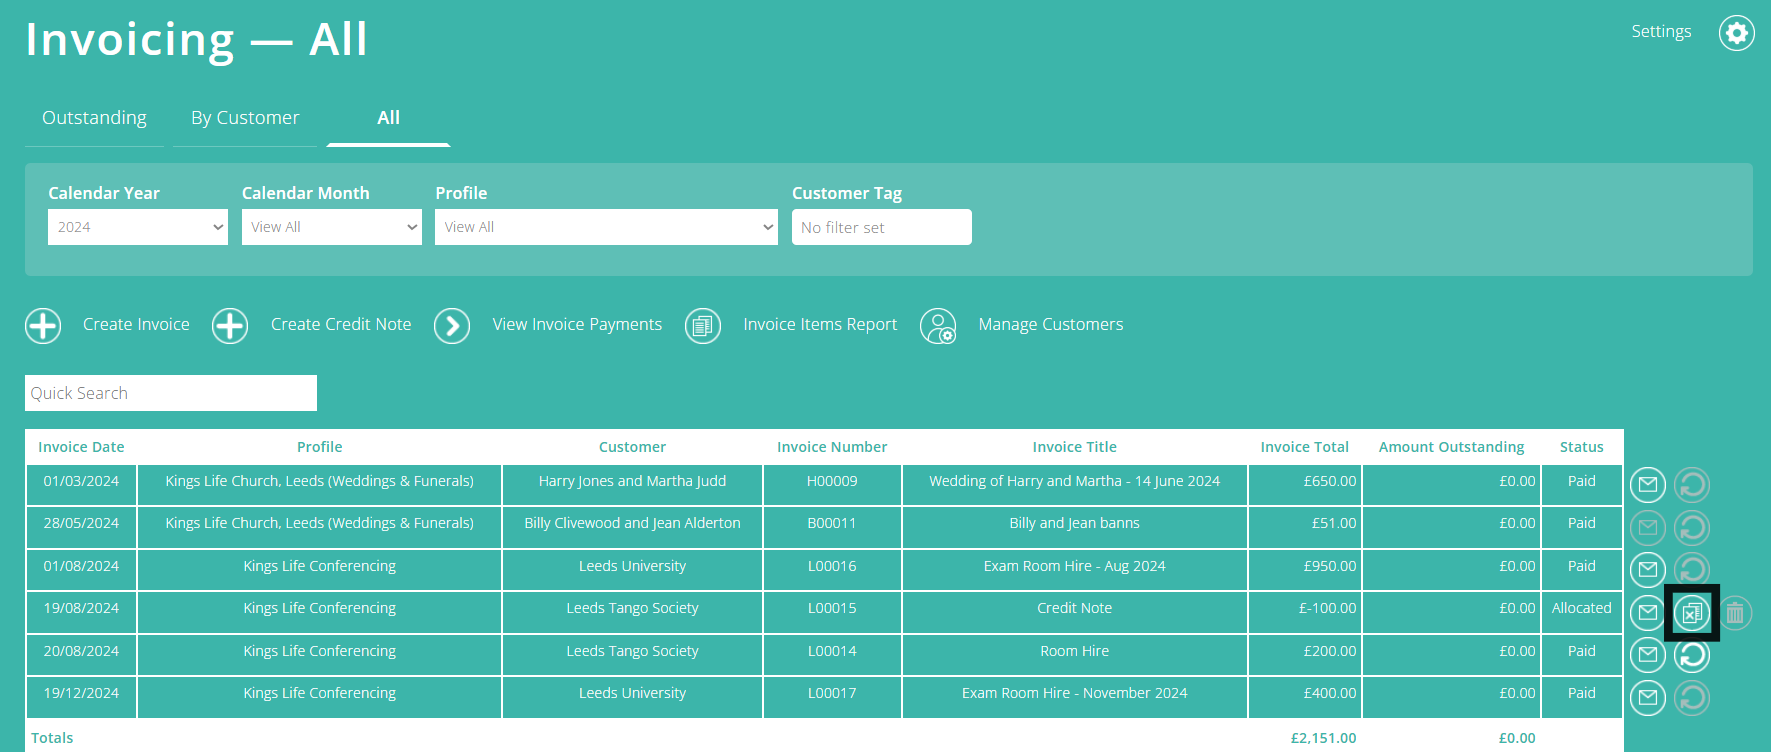Click the View Invoice Payments arrow icon
The width and height of the screenshot is (1771, 752).
pyautogui.click(x=452, y=326)
